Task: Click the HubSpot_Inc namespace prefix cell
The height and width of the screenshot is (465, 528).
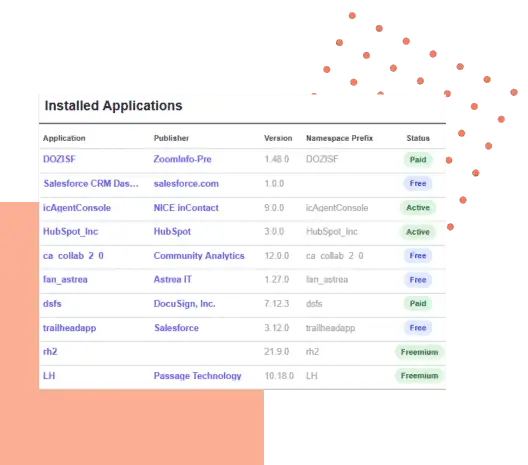Action: (x=332, y=232)
